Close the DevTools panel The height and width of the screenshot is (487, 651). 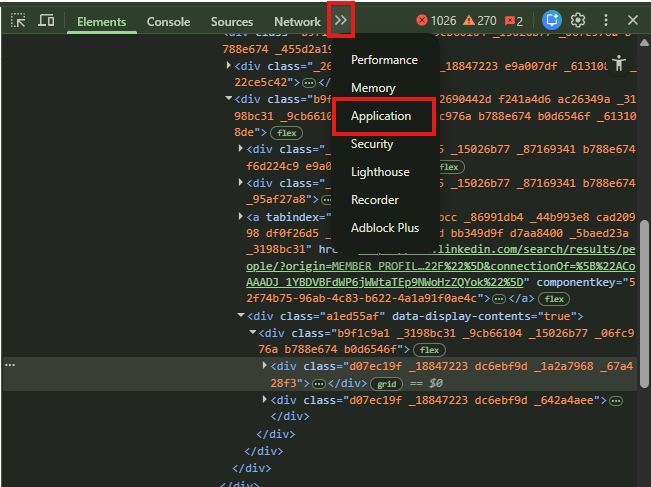coord(633,20)
